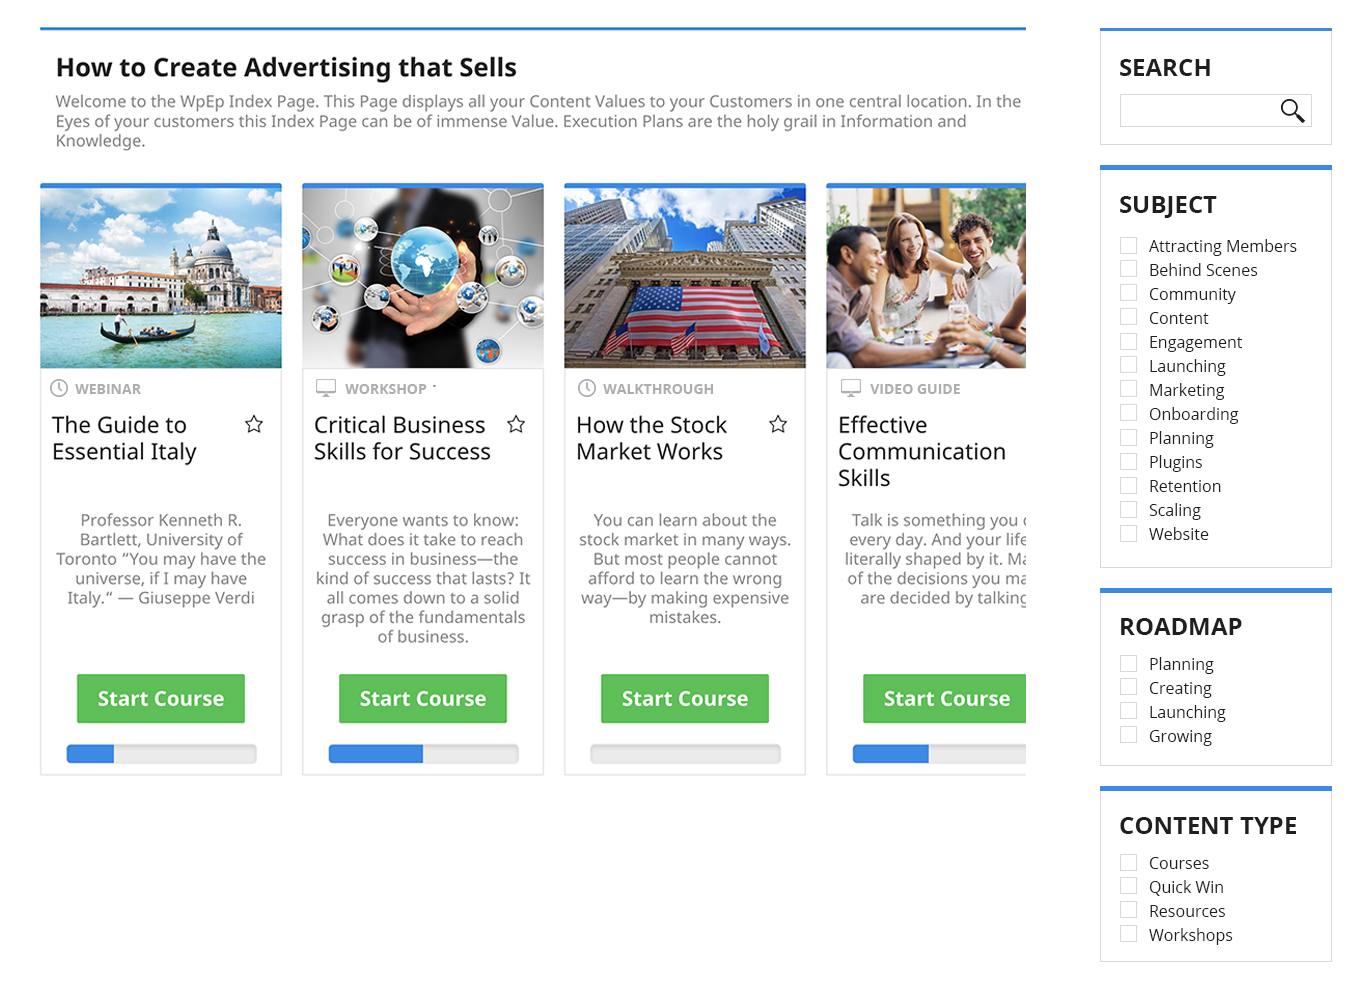Click the Webinar clock icon
The height and width of the screenshot is (987, 1367).
[59, 388]
